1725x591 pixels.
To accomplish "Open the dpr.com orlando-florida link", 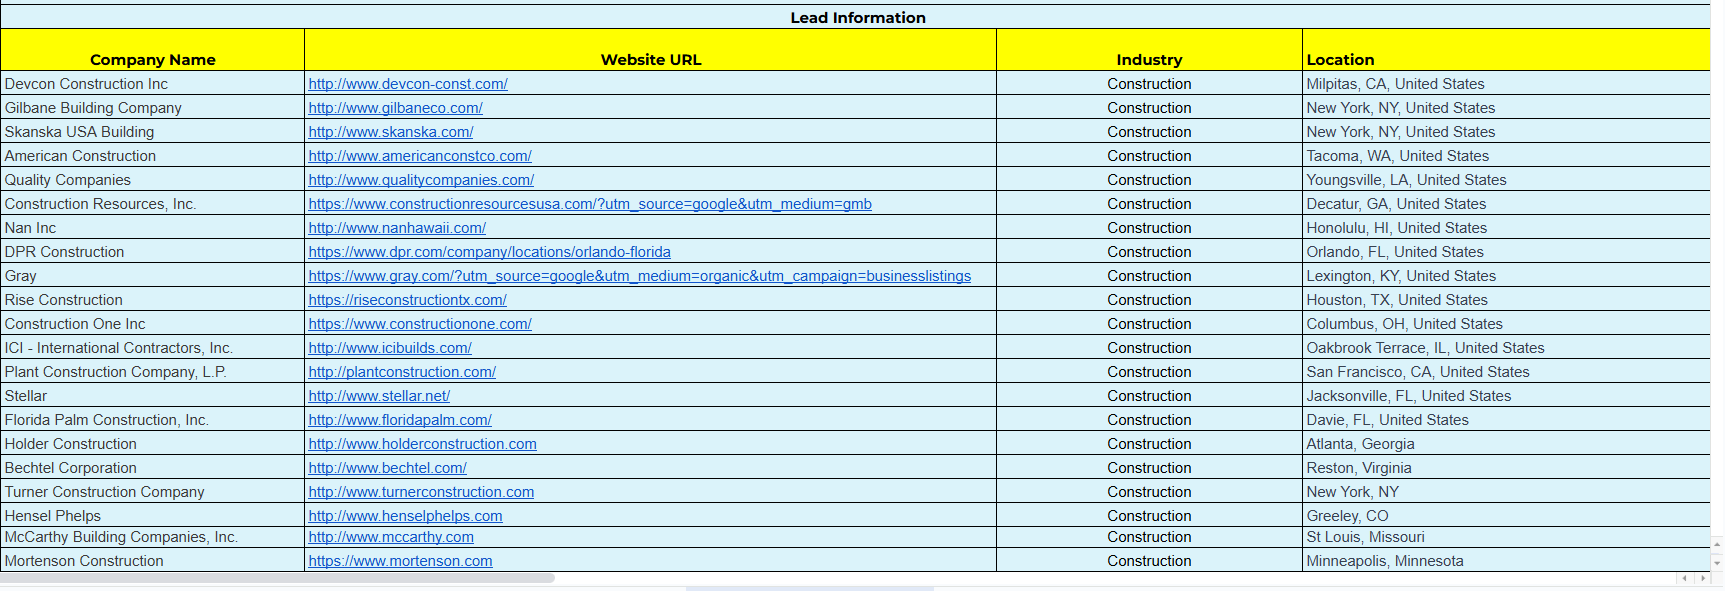I will [489, 252].
